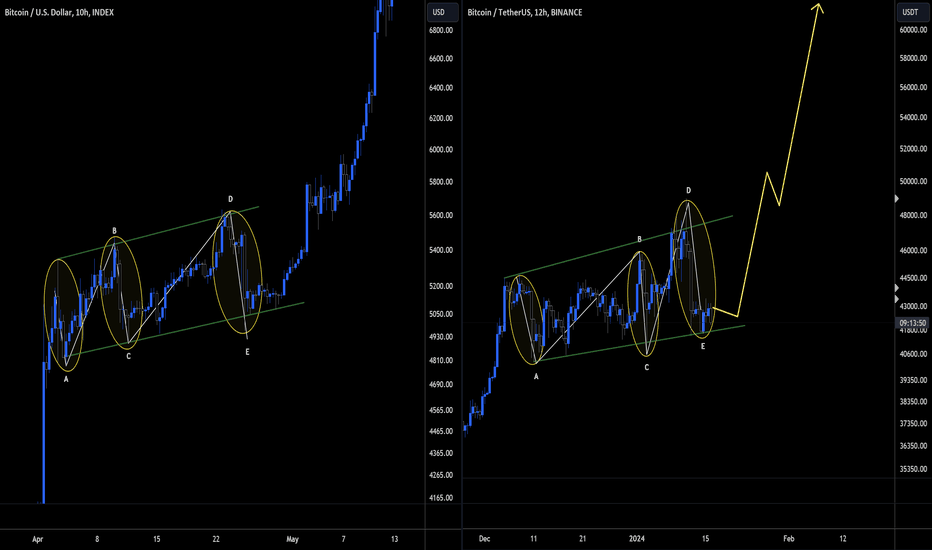Click the 21 date label on right time axis
The image size is (932, 550).
(x=582, y=539)
